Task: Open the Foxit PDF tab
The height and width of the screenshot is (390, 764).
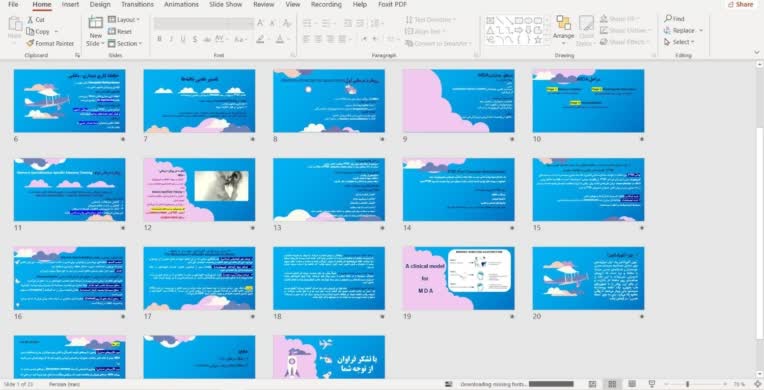Action: click(x=392, y=4)
